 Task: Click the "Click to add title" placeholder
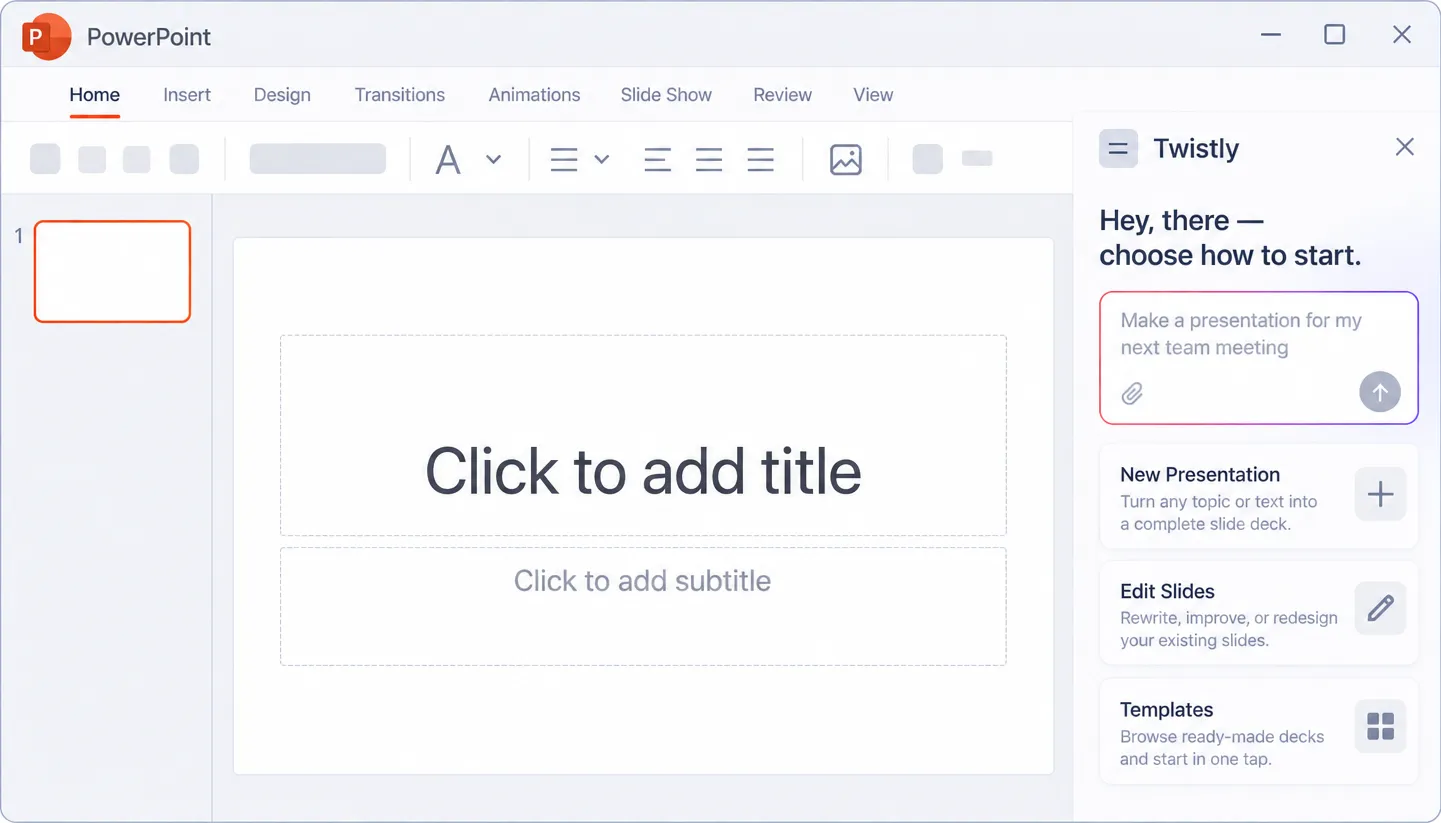[643, 435]
